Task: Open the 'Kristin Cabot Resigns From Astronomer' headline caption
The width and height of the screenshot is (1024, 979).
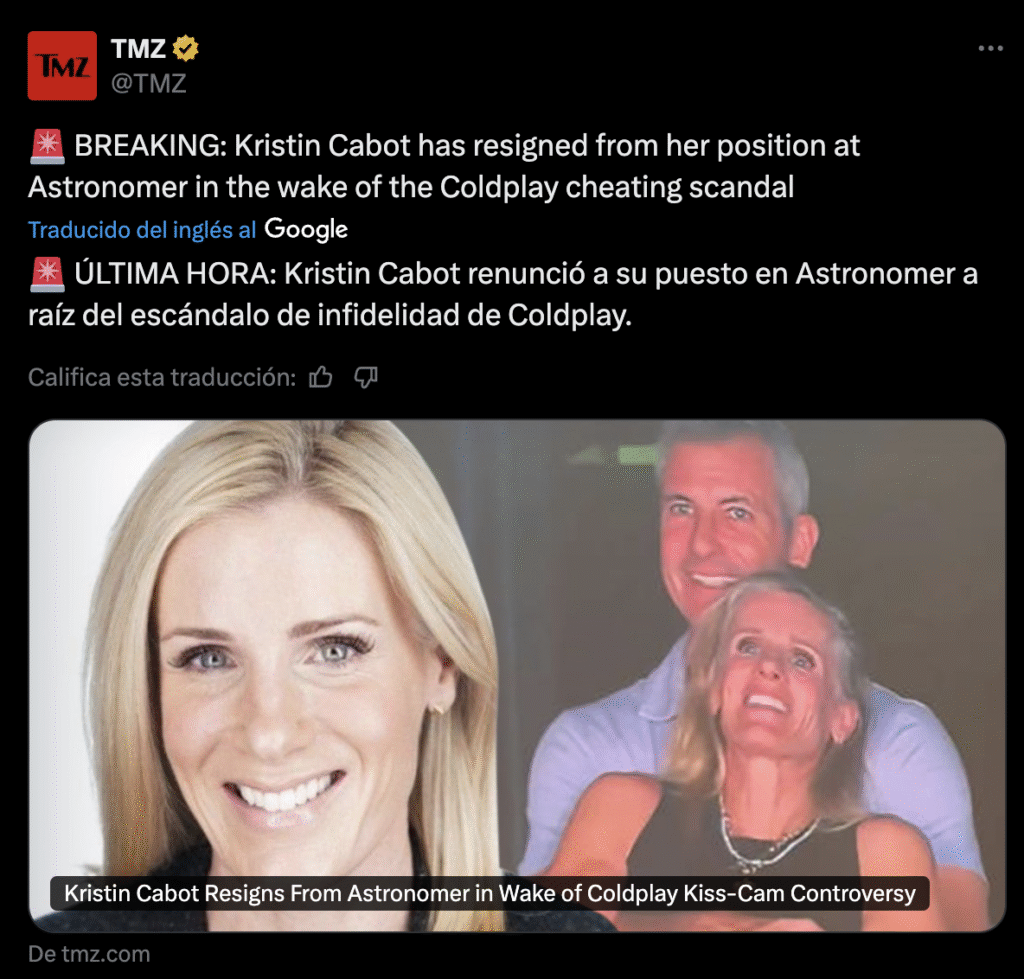Action: coord(490,893)
